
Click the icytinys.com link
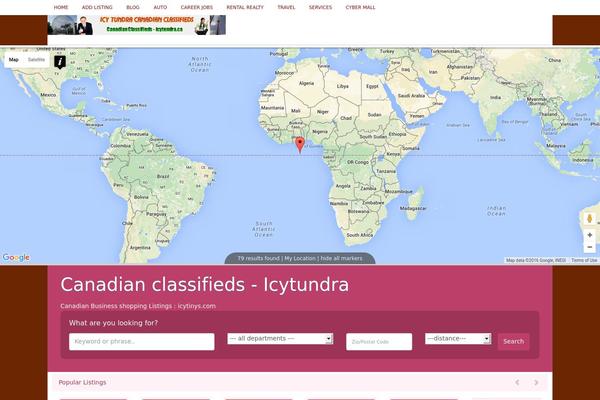tap(197, 306)
